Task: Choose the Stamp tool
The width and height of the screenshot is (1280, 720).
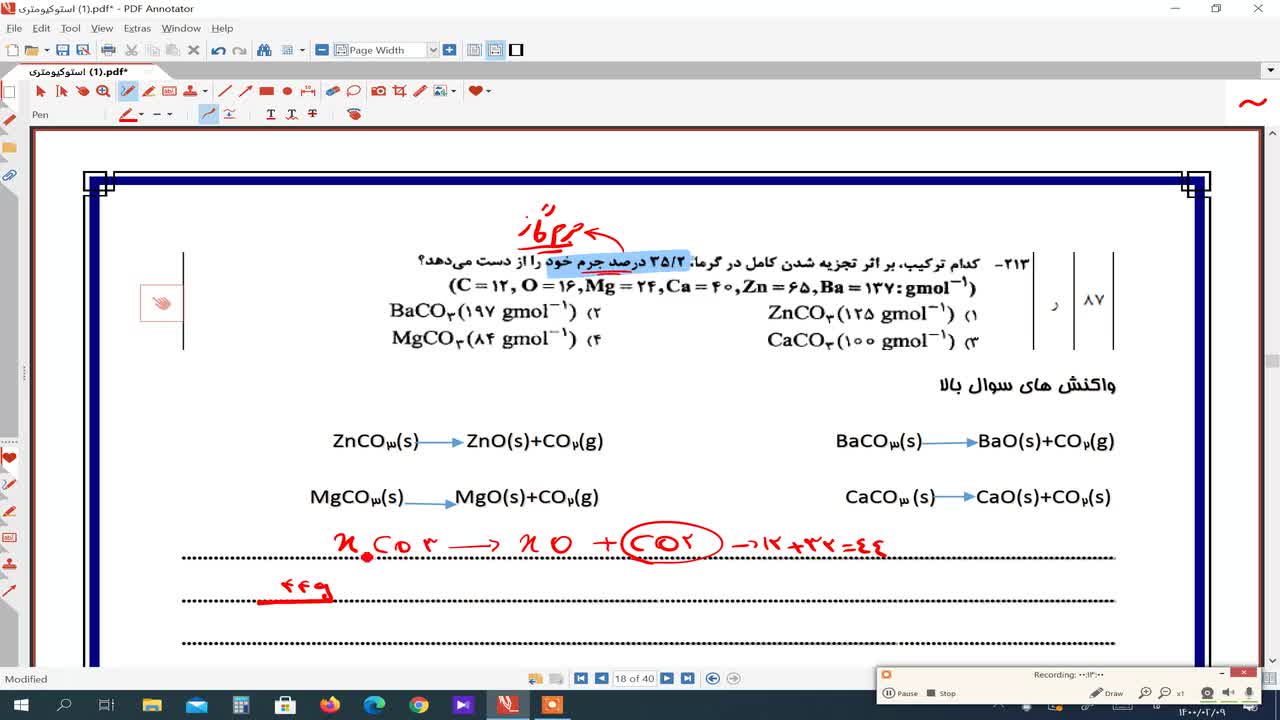Action: [190, 91]
